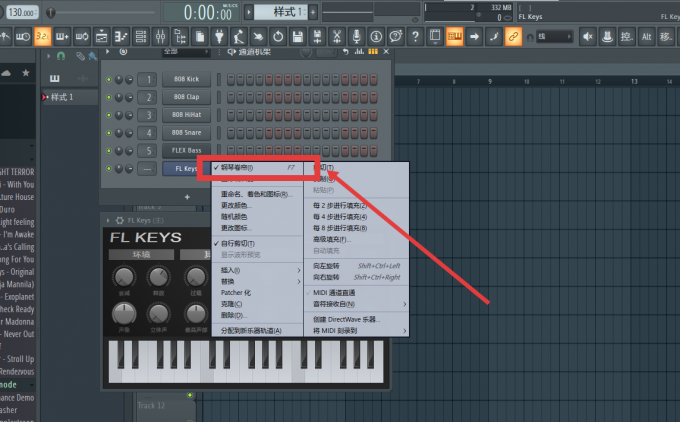Toggle first step button of 808 Clap

click(x=231, y=97)
